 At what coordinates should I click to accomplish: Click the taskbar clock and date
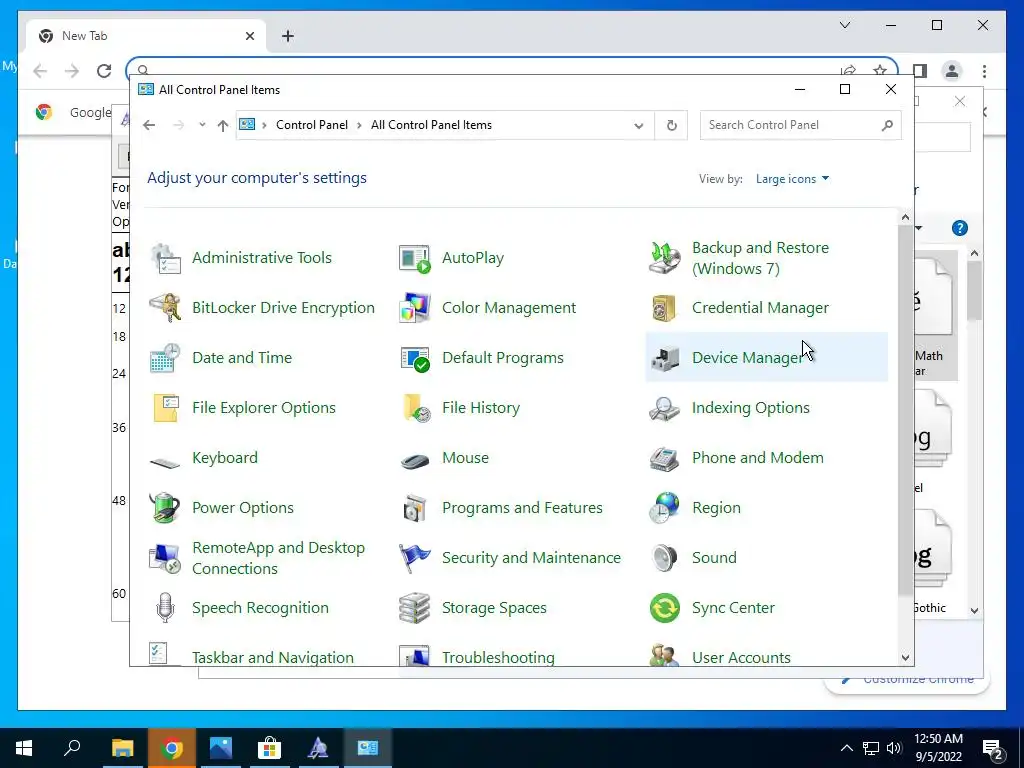(x=938, y=748)
